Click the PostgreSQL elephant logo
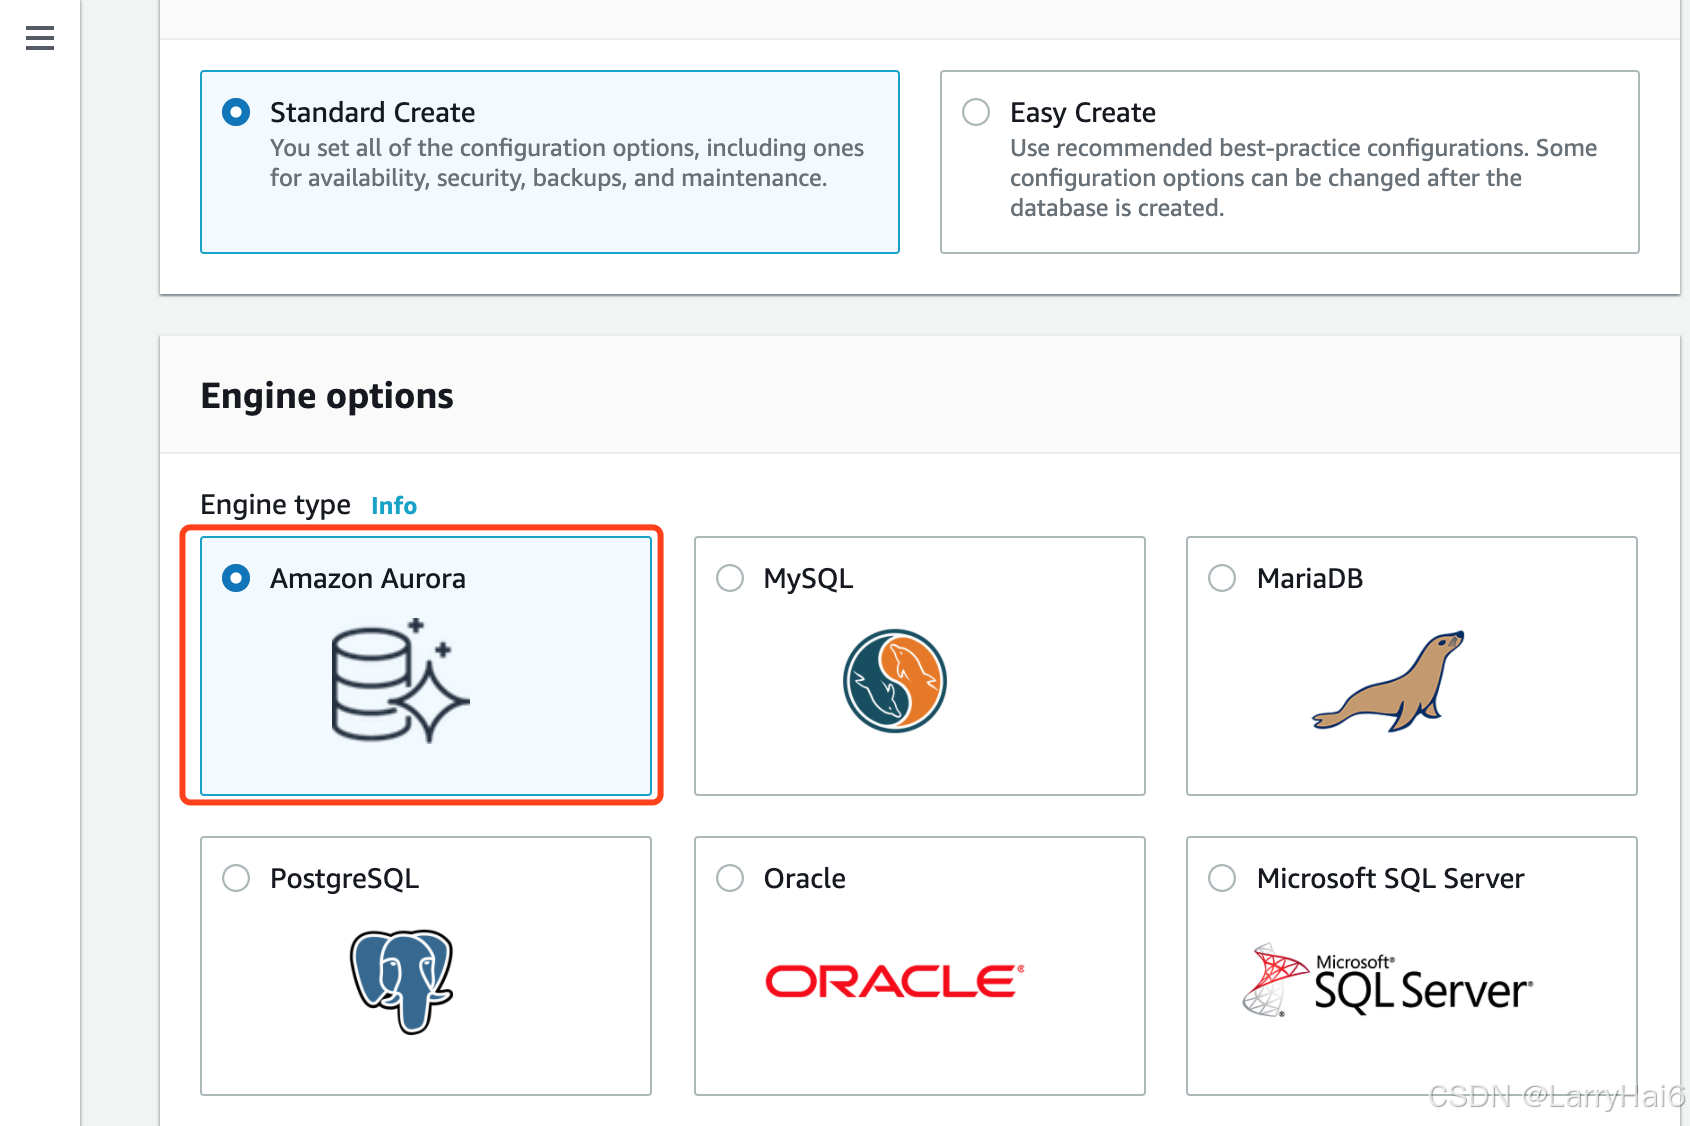 click(x=402, y=982)
